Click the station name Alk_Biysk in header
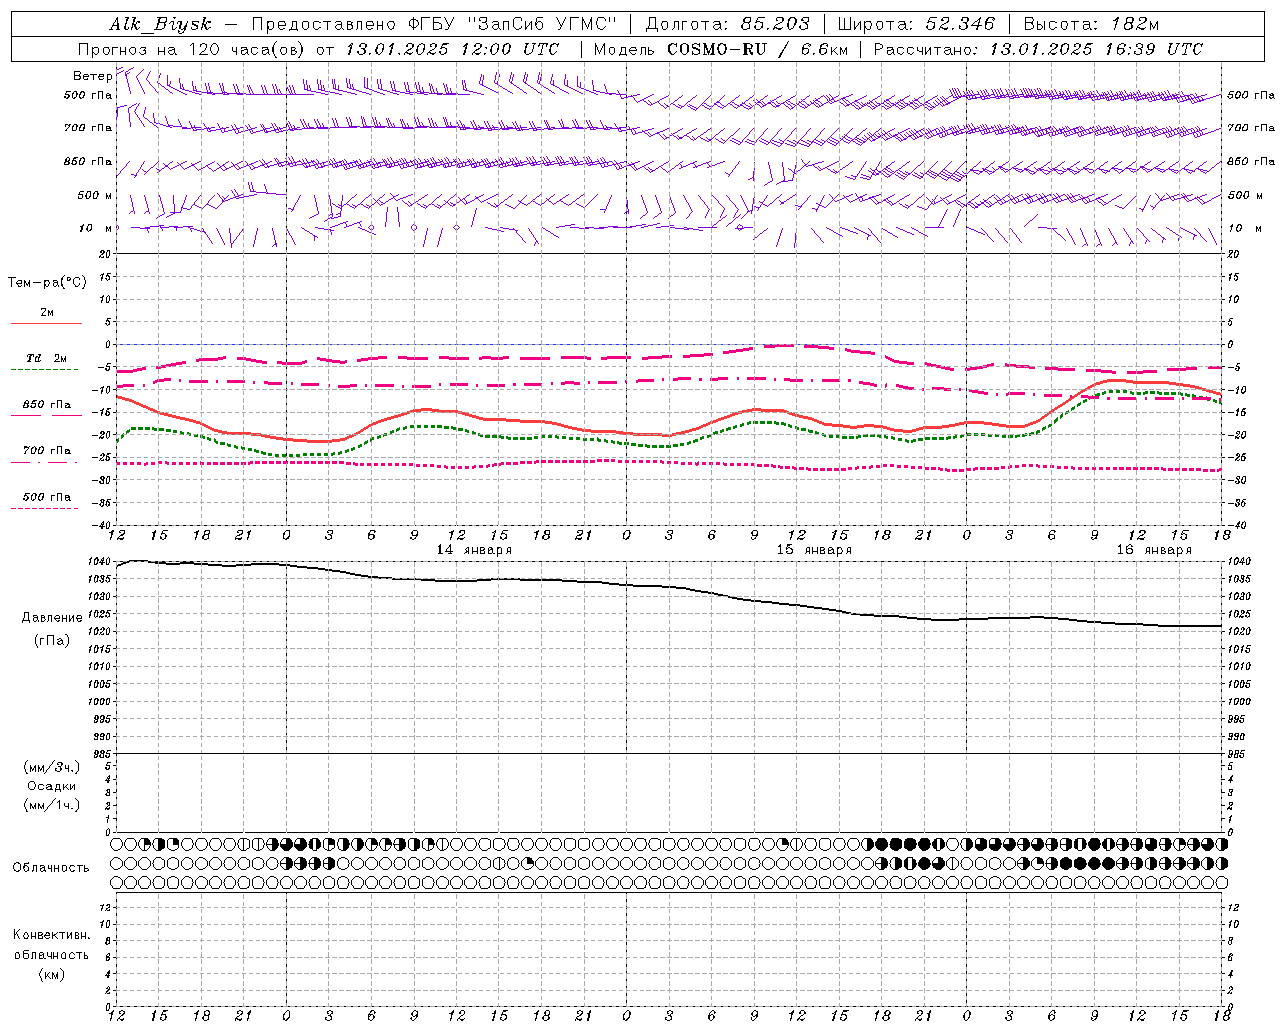The height and width of the screenshot is (1024, 1280). point(160,24)
